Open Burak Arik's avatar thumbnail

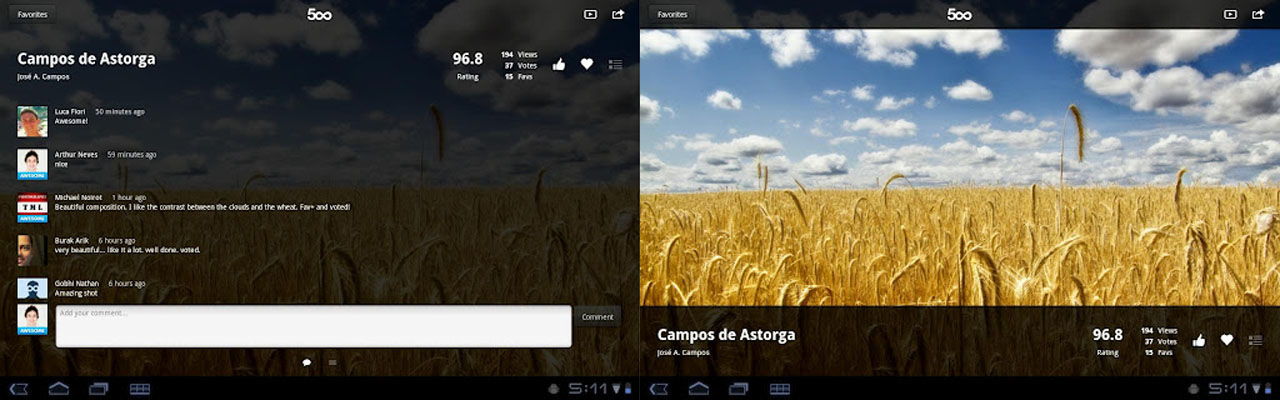(x=32, y=250)
